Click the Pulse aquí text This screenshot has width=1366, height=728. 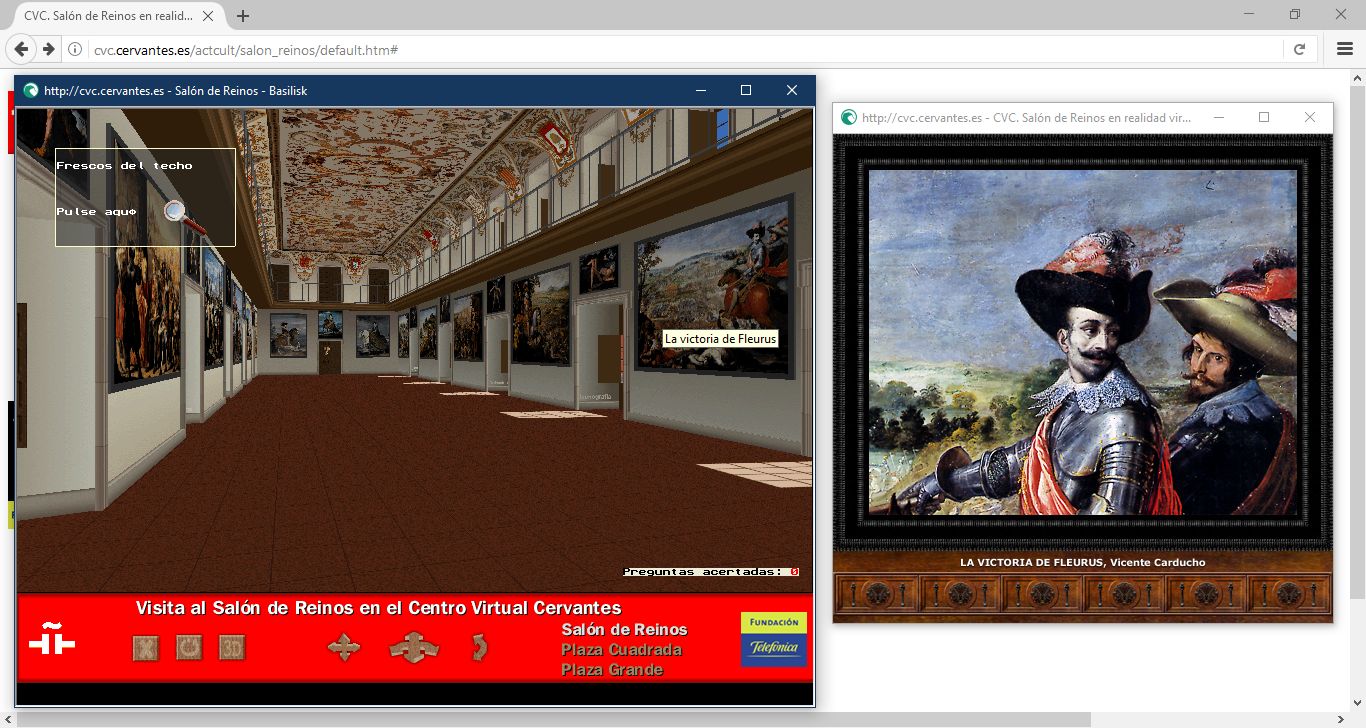tap(96, 212)
